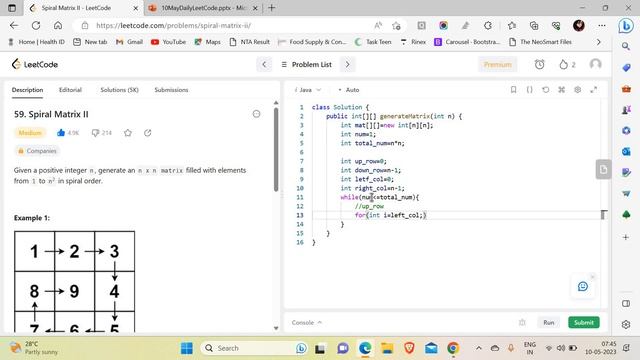Image resolution: width=640 pixels, height=360 pixels.
Task: Open browser extensions puzzle icon
Action: click(x=488, y=26)
